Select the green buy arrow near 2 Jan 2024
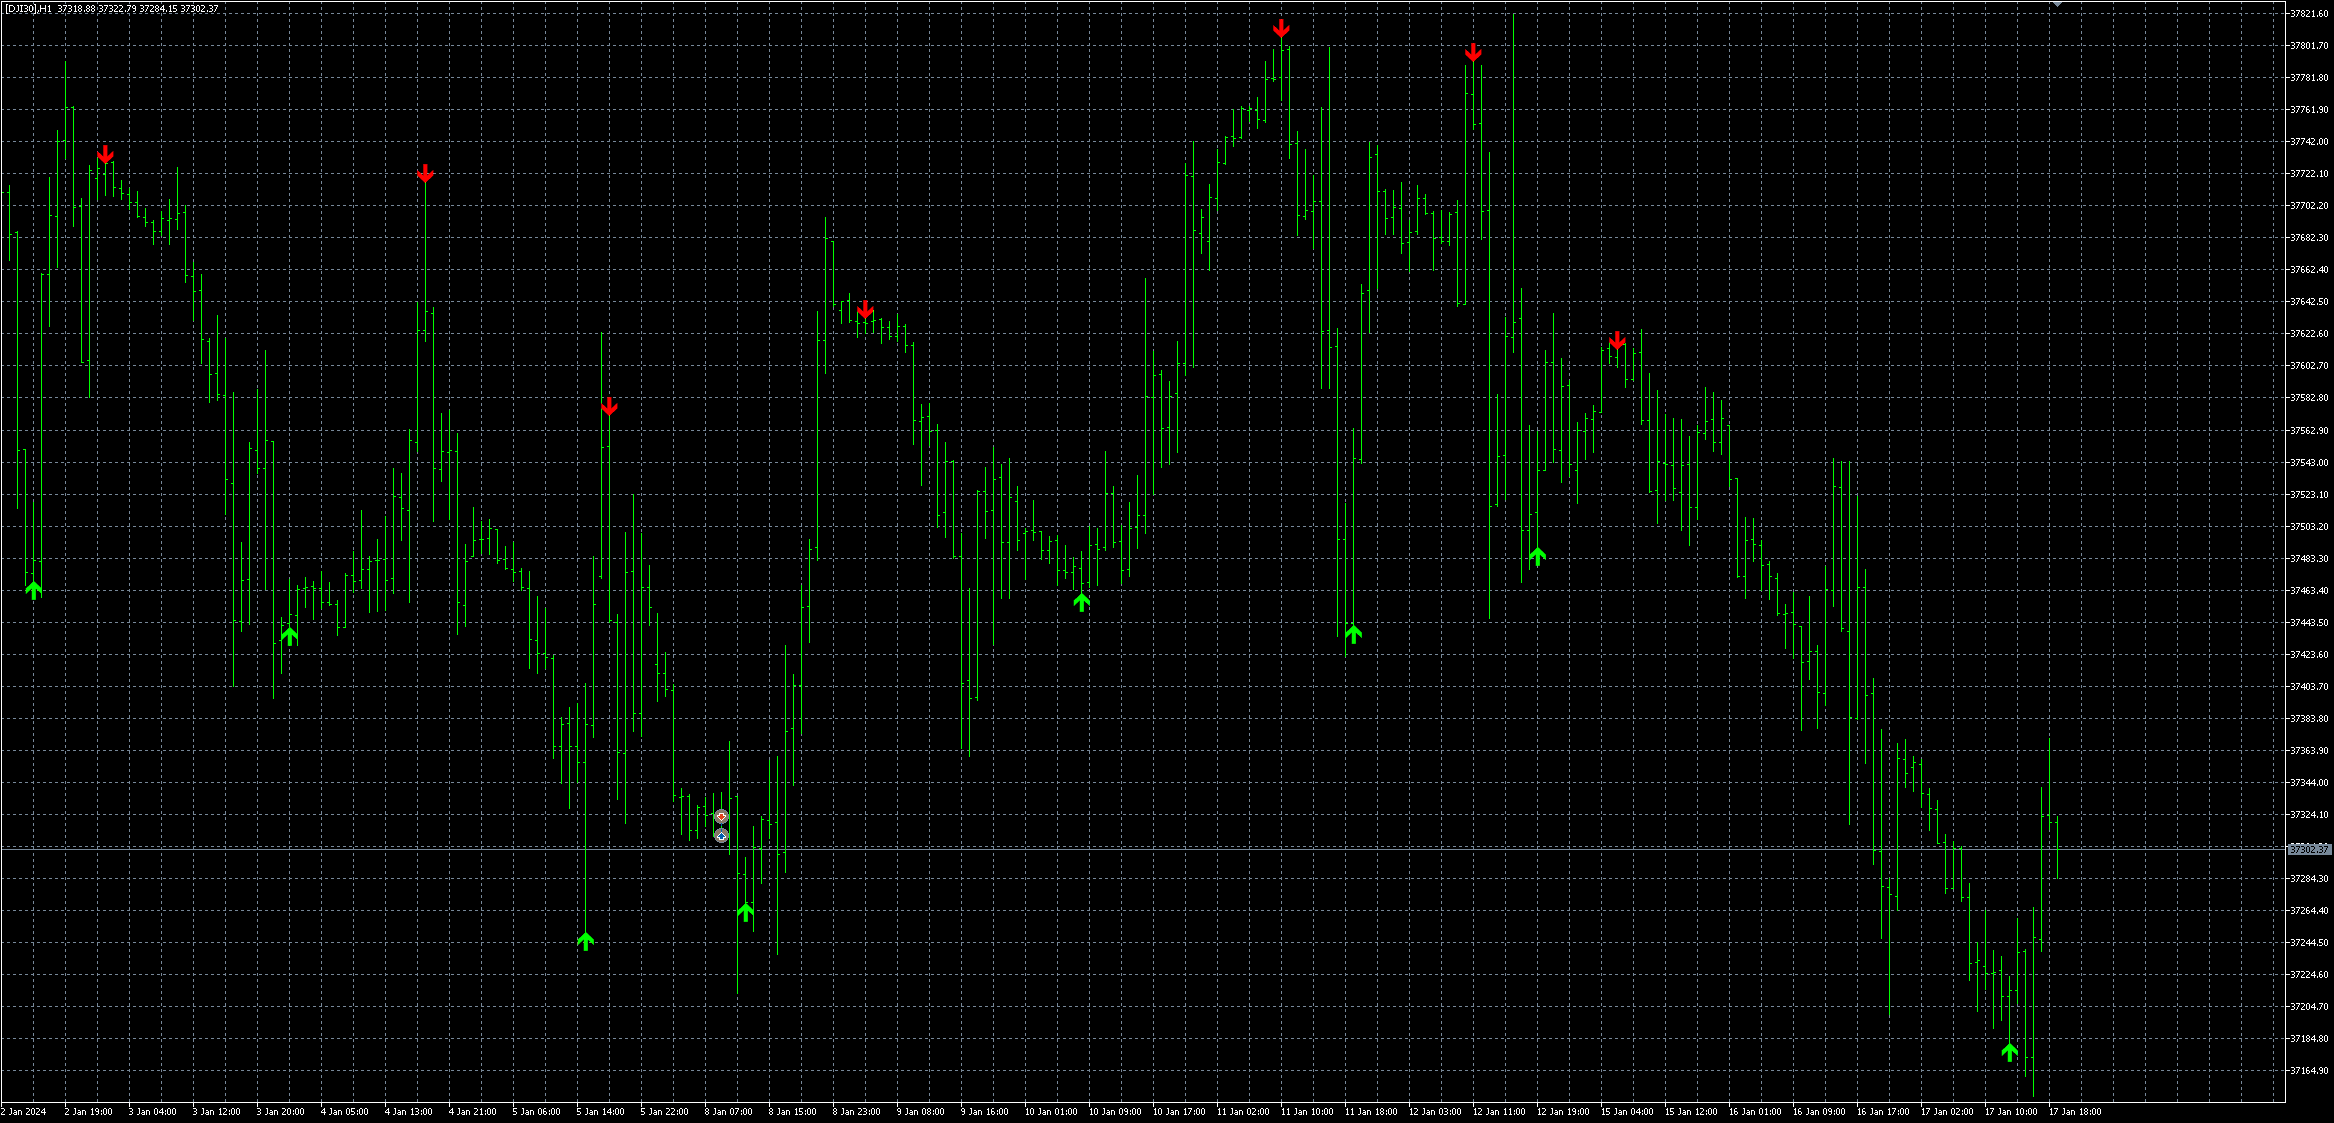Image resolution: width=2334 pixels, height=1123 pixels. click(34, 590)
